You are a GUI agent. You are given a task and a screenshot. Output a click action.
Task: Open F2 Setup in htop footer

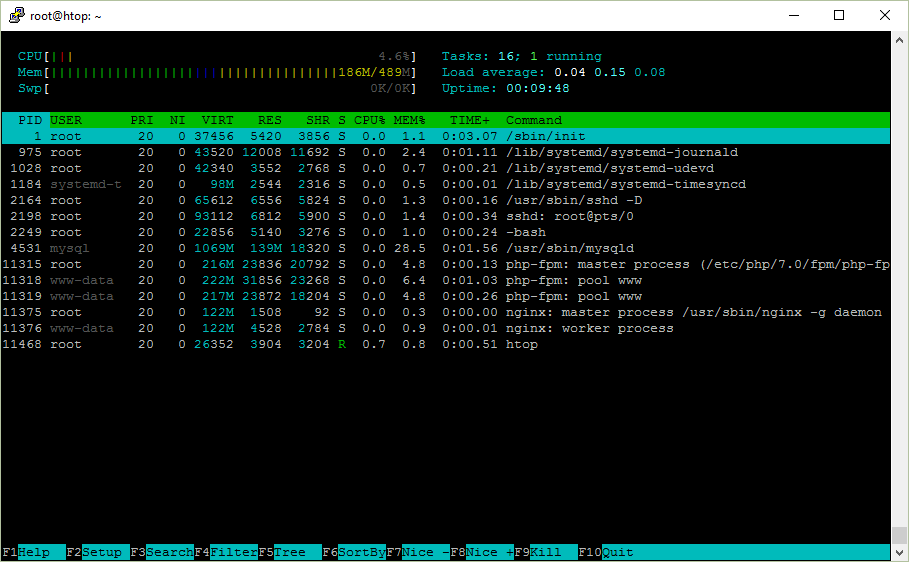pos(102,552)
